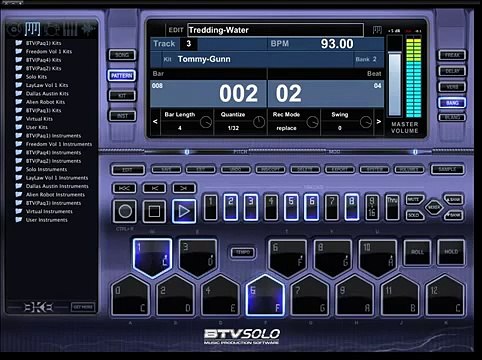Toggle track 4 button
Viewport: 482px width, 360px height.
271,207
